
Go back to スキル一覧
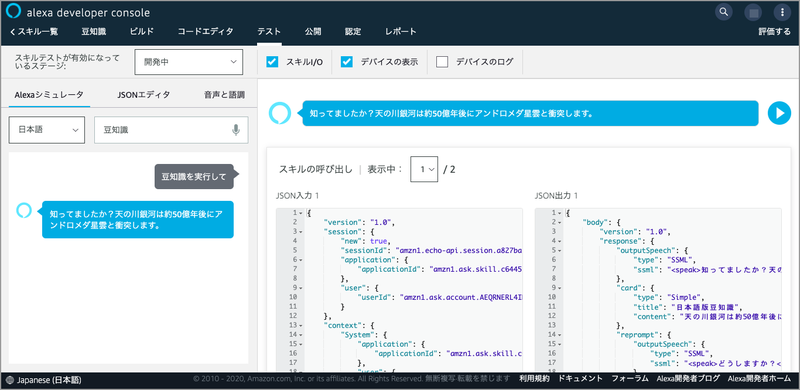tap(34, 32)
